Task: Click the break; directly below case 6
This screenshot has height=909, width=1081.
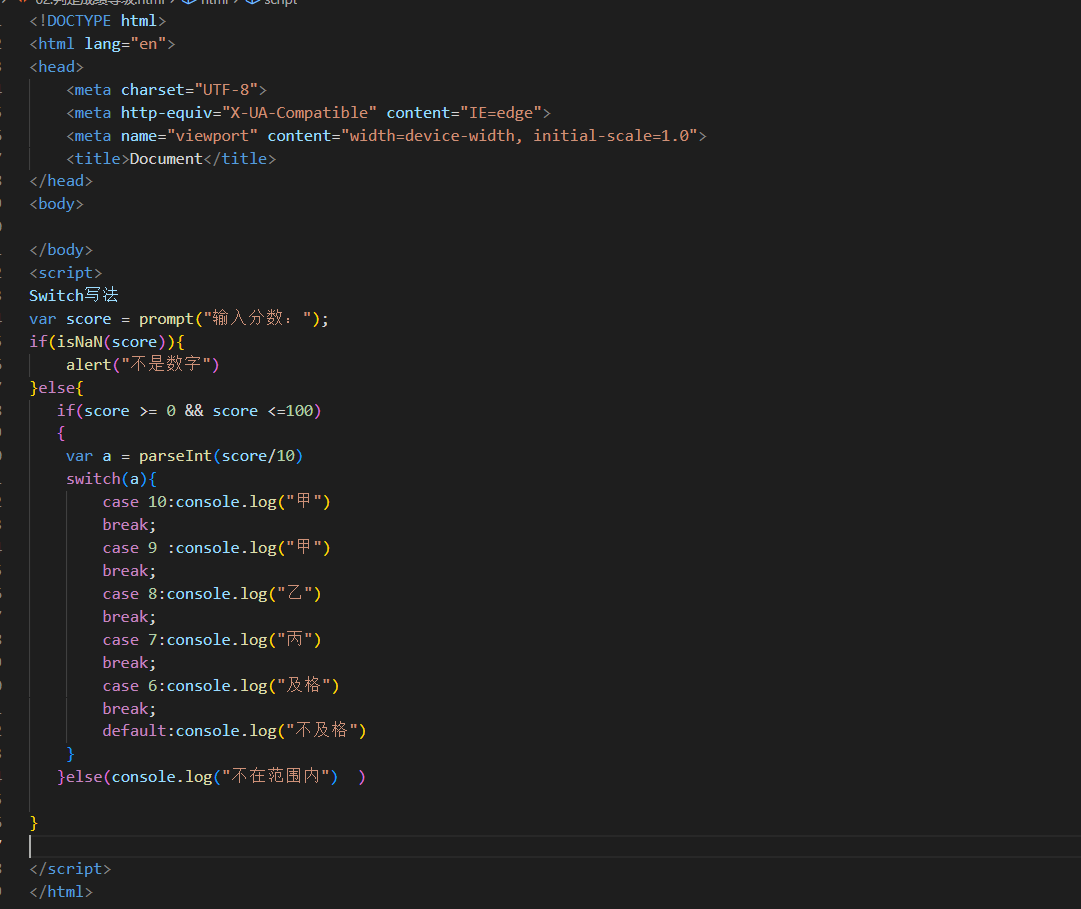Action: coord(130,708)
